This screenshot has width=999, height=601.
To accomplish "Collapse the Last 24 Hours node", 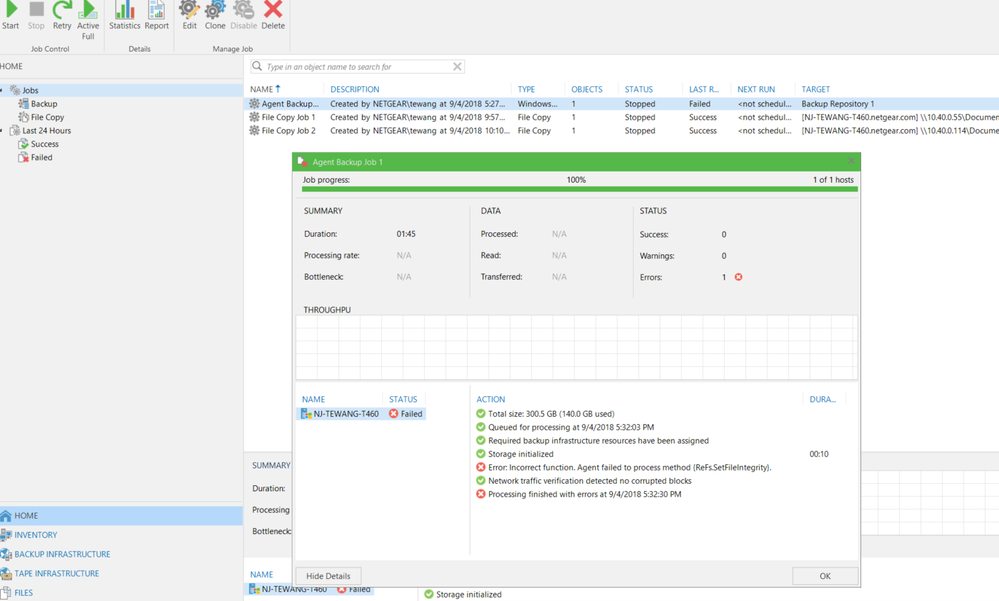I will click(x=2, y=131).
